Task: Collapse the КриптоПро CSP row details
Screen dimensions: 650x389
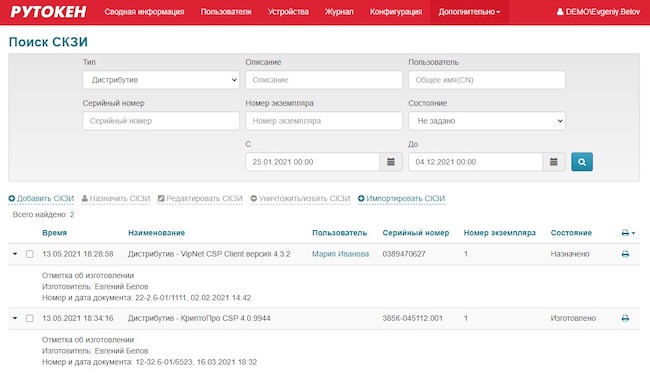Action: pos(15,318)
